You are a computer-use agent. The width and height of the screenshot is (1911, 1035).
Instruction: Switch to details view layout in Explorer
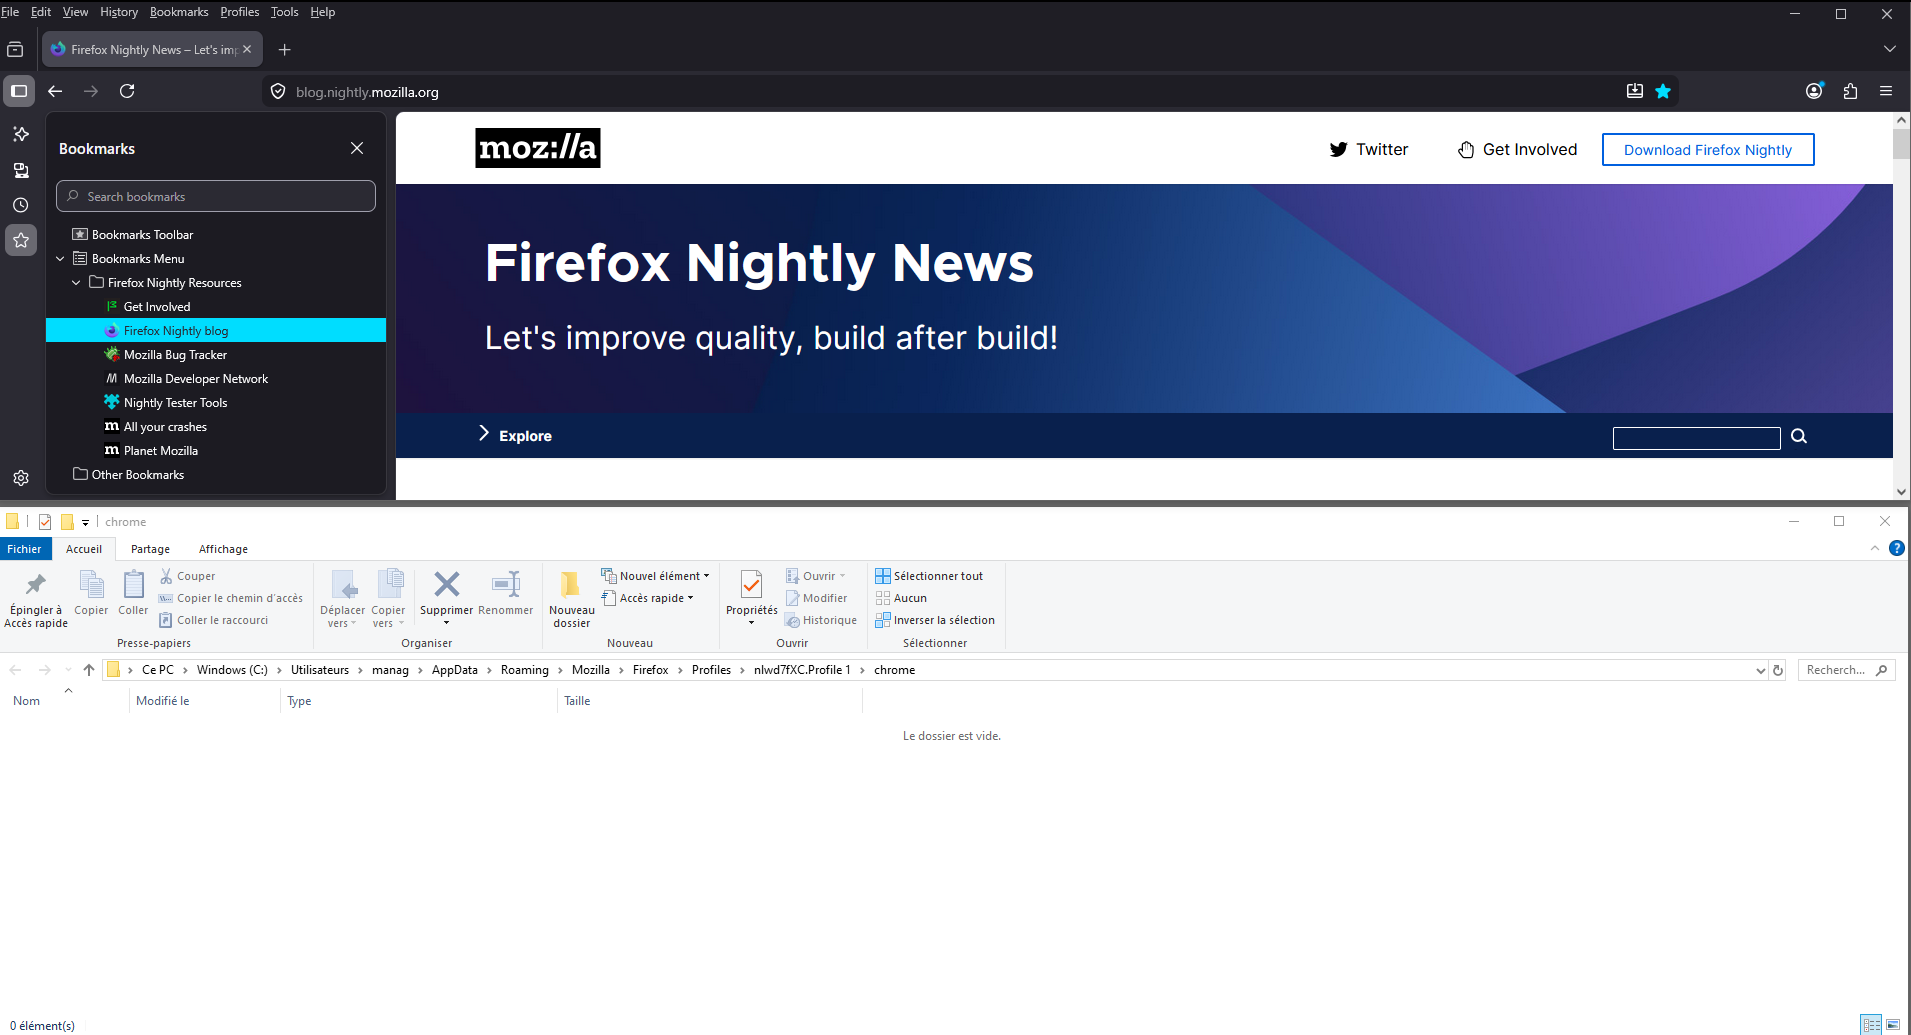[x=1871, y=1024]
